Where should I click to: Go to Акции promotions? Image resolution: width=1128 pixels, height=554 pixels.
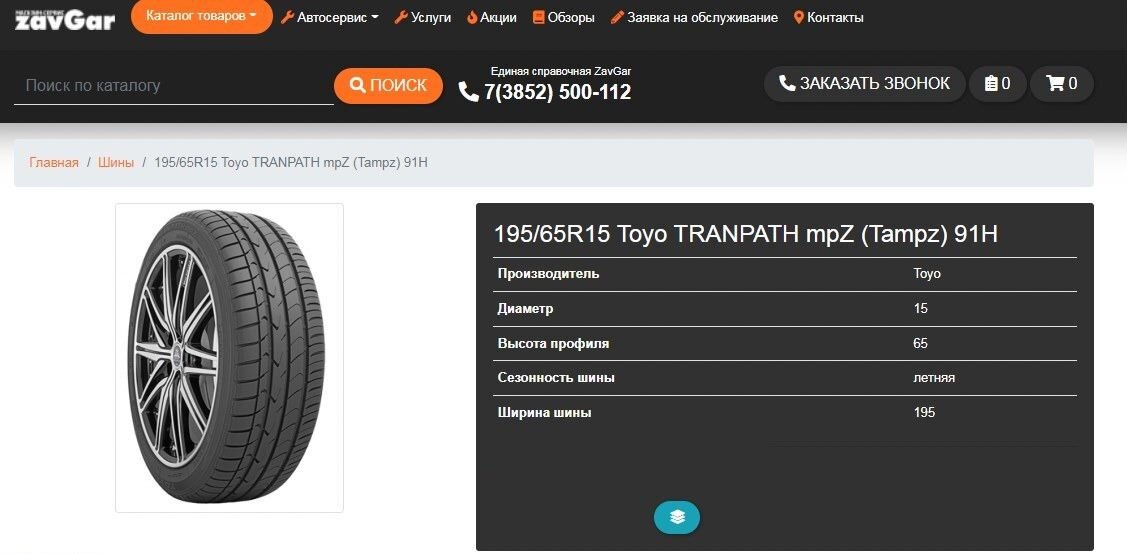491,17
